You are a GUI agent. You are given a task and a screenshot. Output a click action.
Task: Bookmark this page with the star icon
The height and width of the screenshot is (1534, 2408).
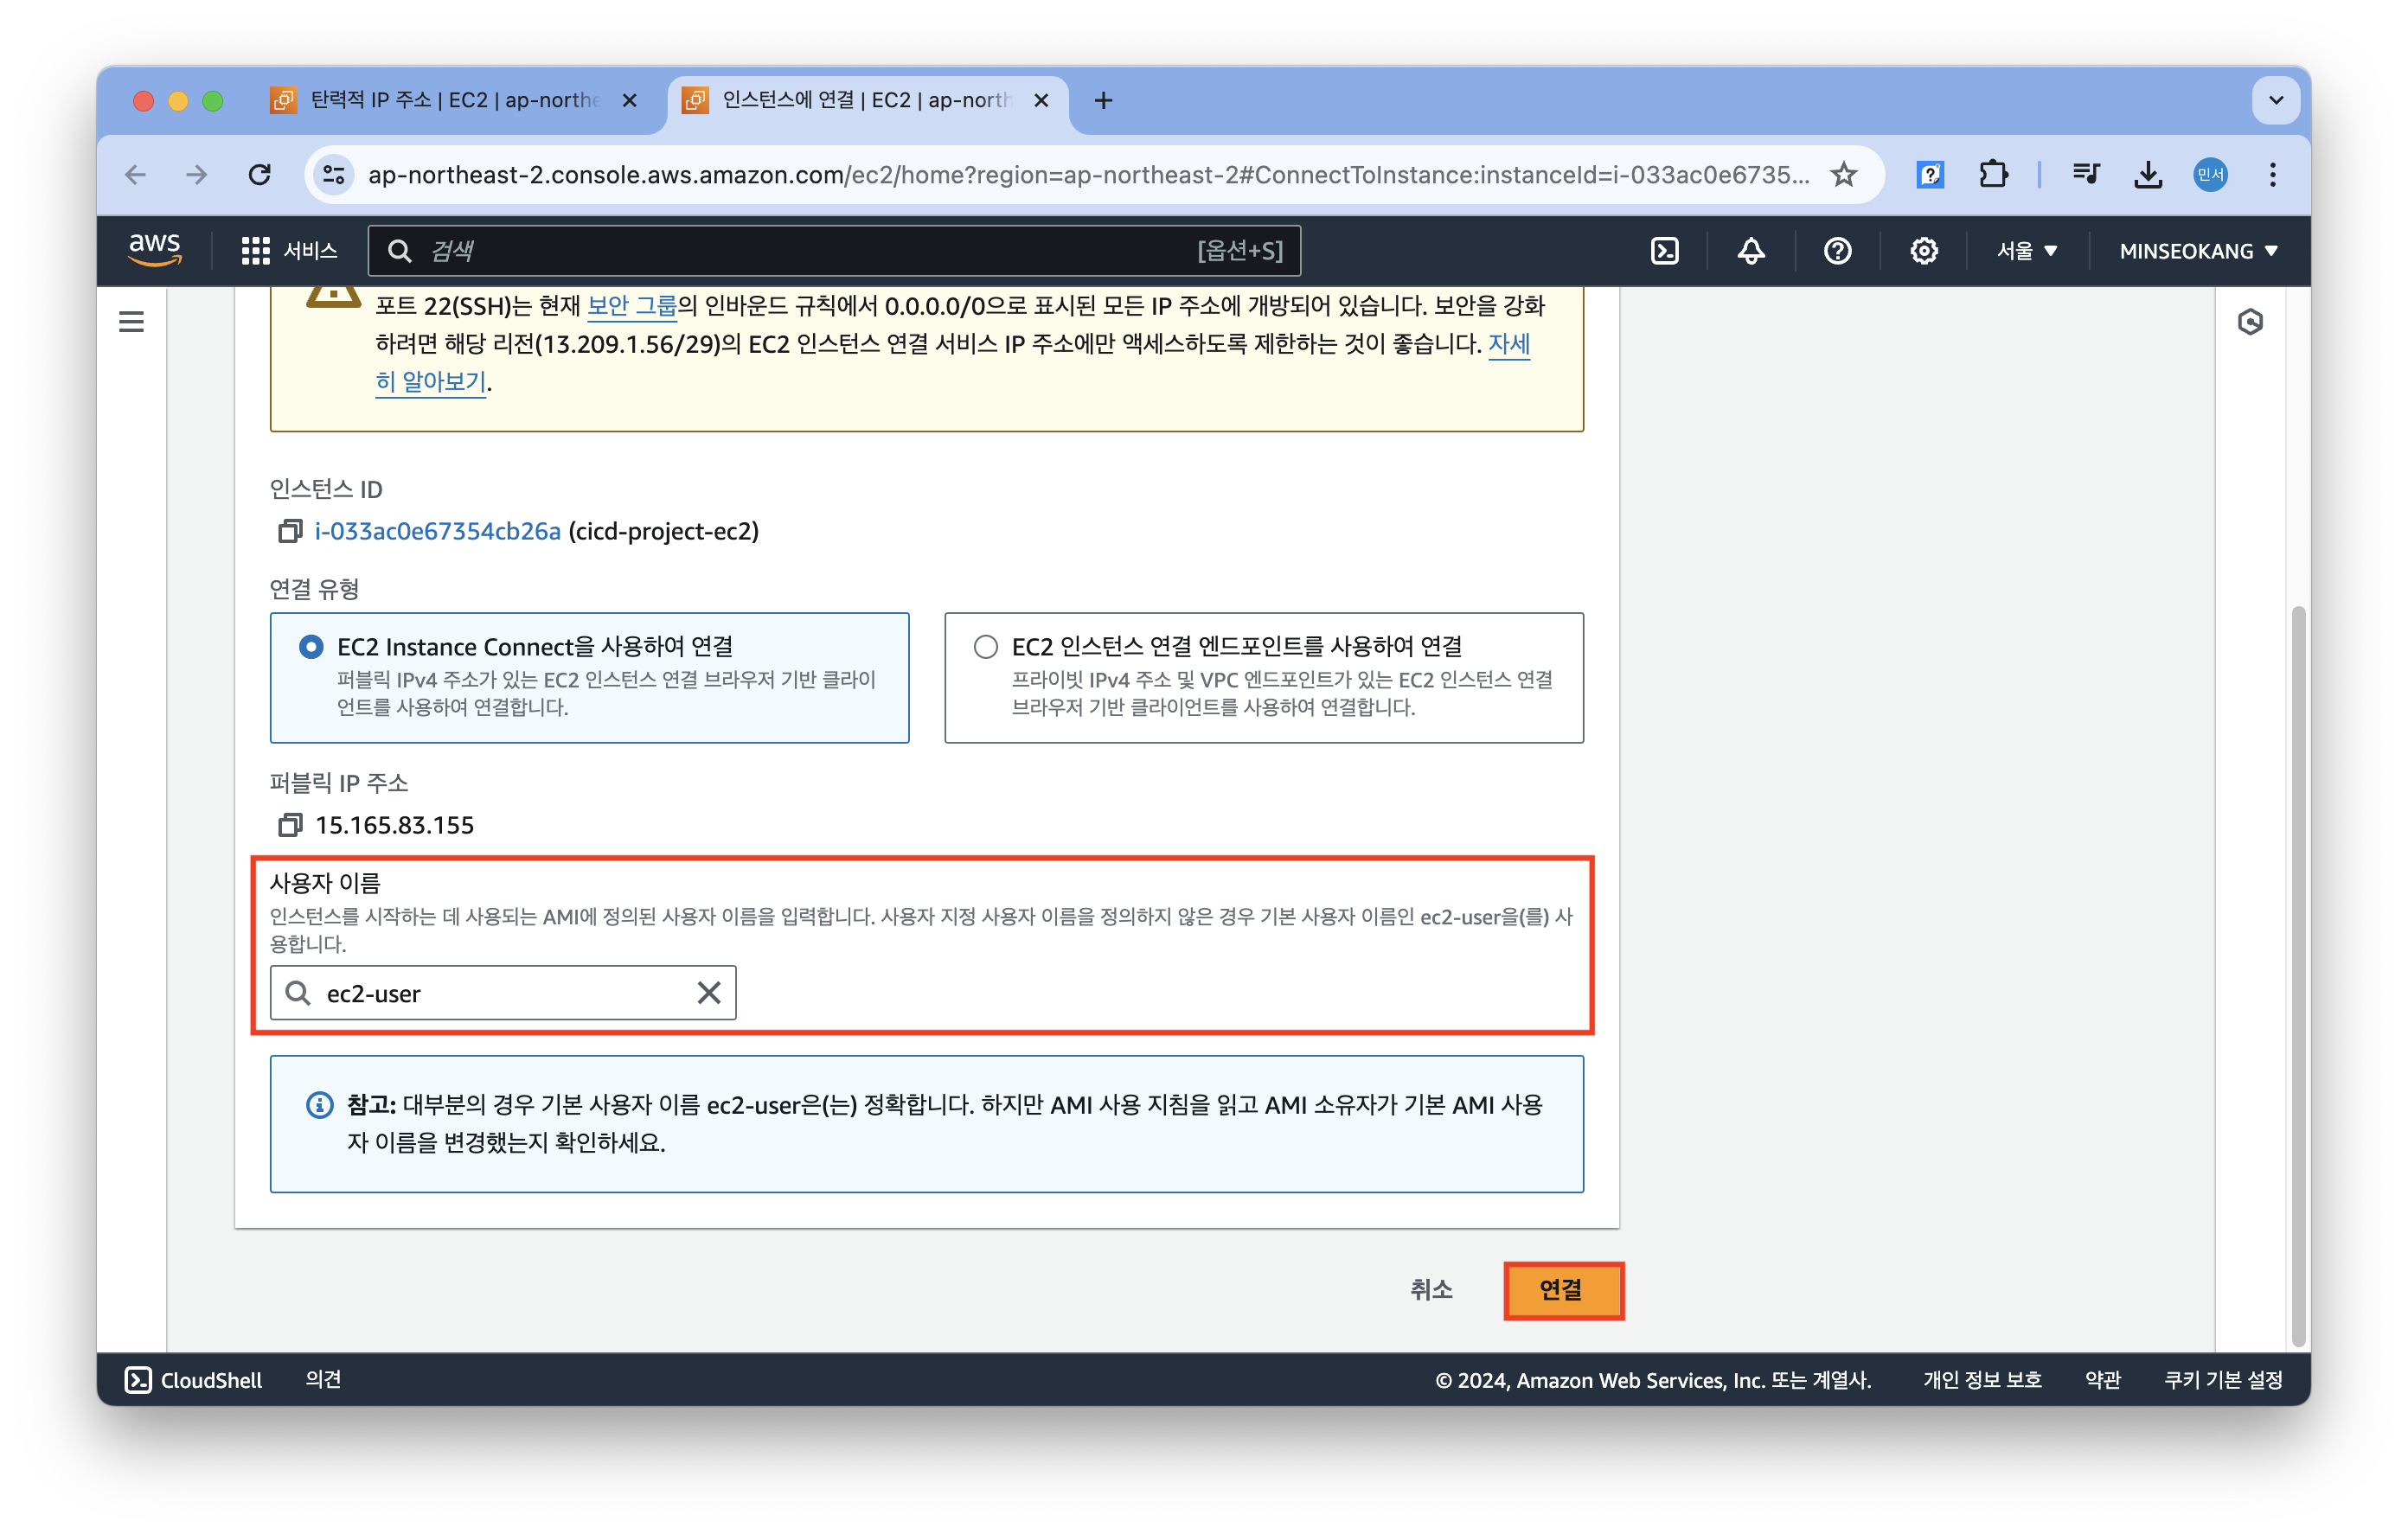[1843, 175]
